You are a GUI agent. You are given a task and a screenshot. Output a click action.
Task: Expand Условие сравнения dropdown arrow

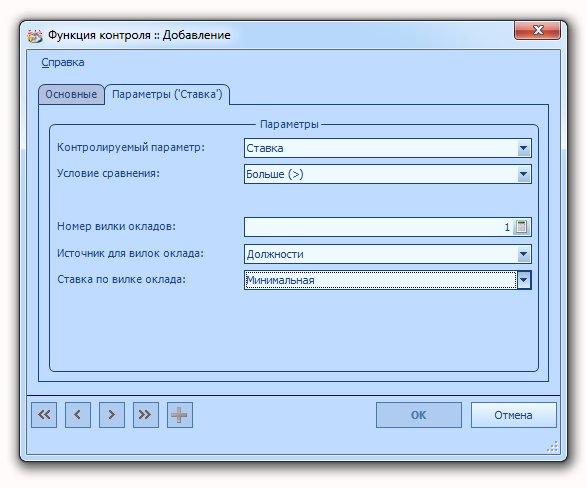coord(524,174)
